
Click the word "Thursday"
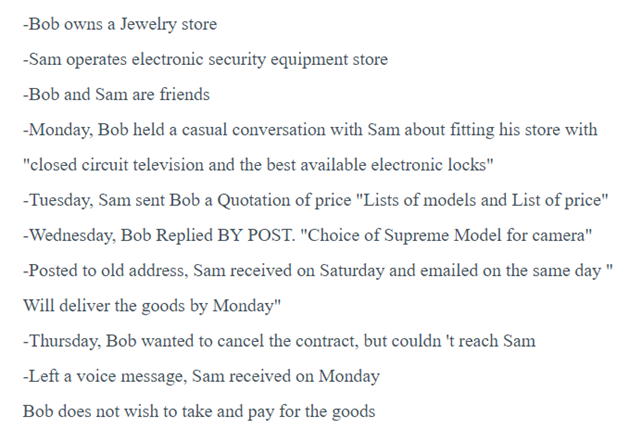click(x=62, y=341)
